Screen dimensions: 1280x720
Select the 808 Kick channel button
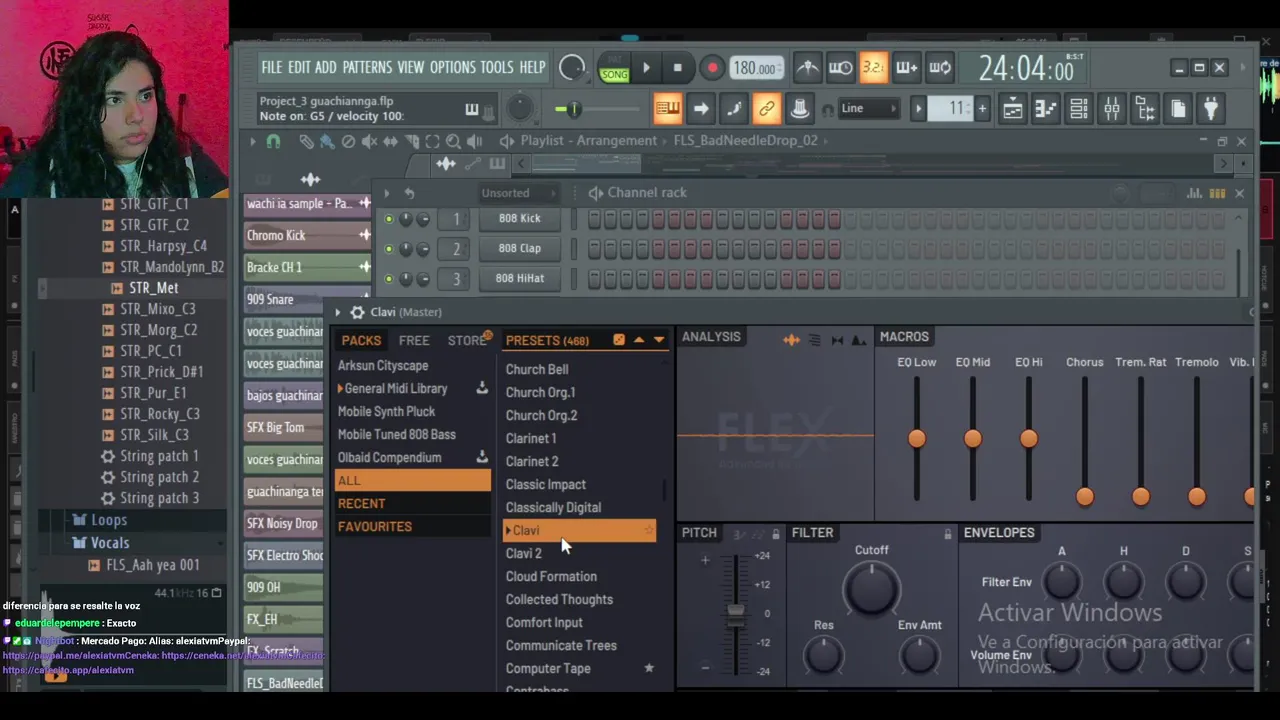coord(518,218)
